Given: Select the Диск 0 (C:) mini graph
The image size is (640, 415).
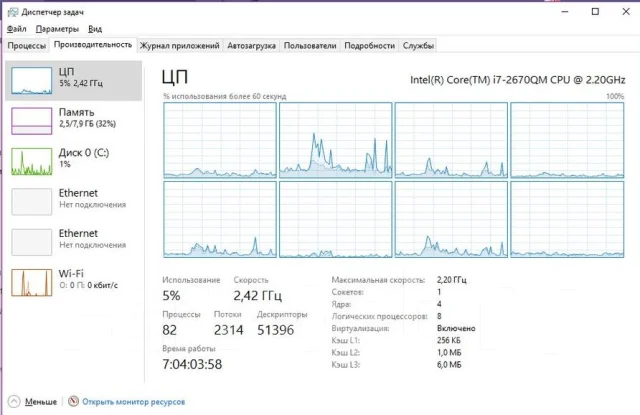Looking at the screenshot, I should (32, 161).
